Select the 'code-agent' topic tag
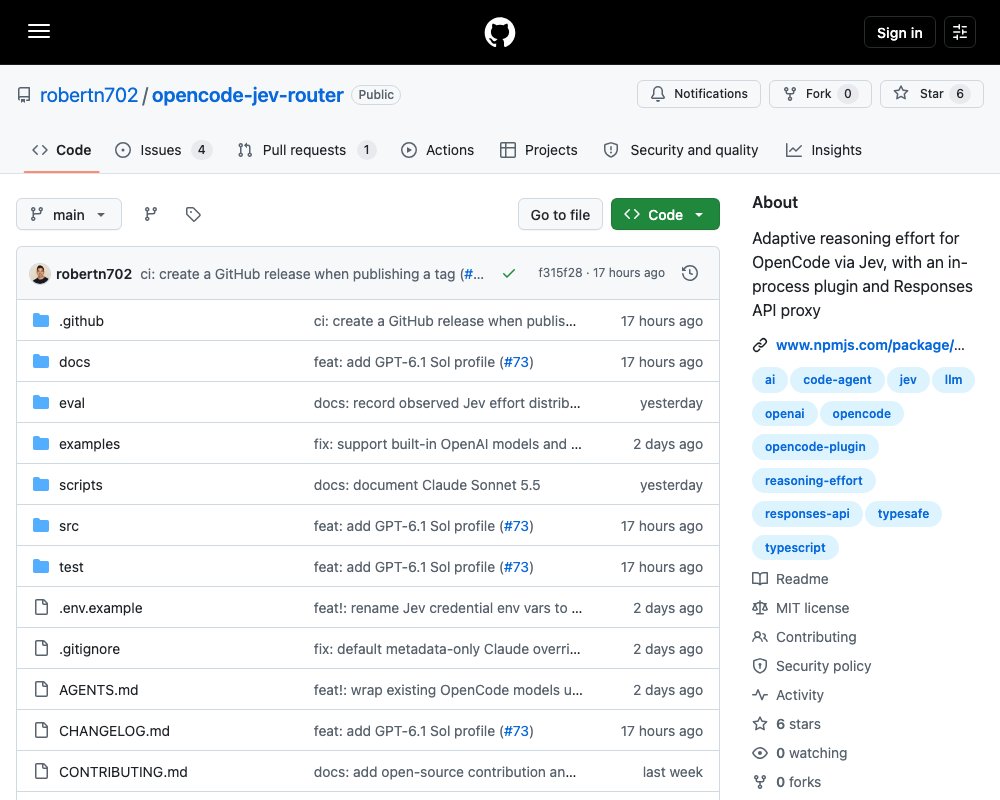This screenshot has height=800, width=1000. coord(837,380)
